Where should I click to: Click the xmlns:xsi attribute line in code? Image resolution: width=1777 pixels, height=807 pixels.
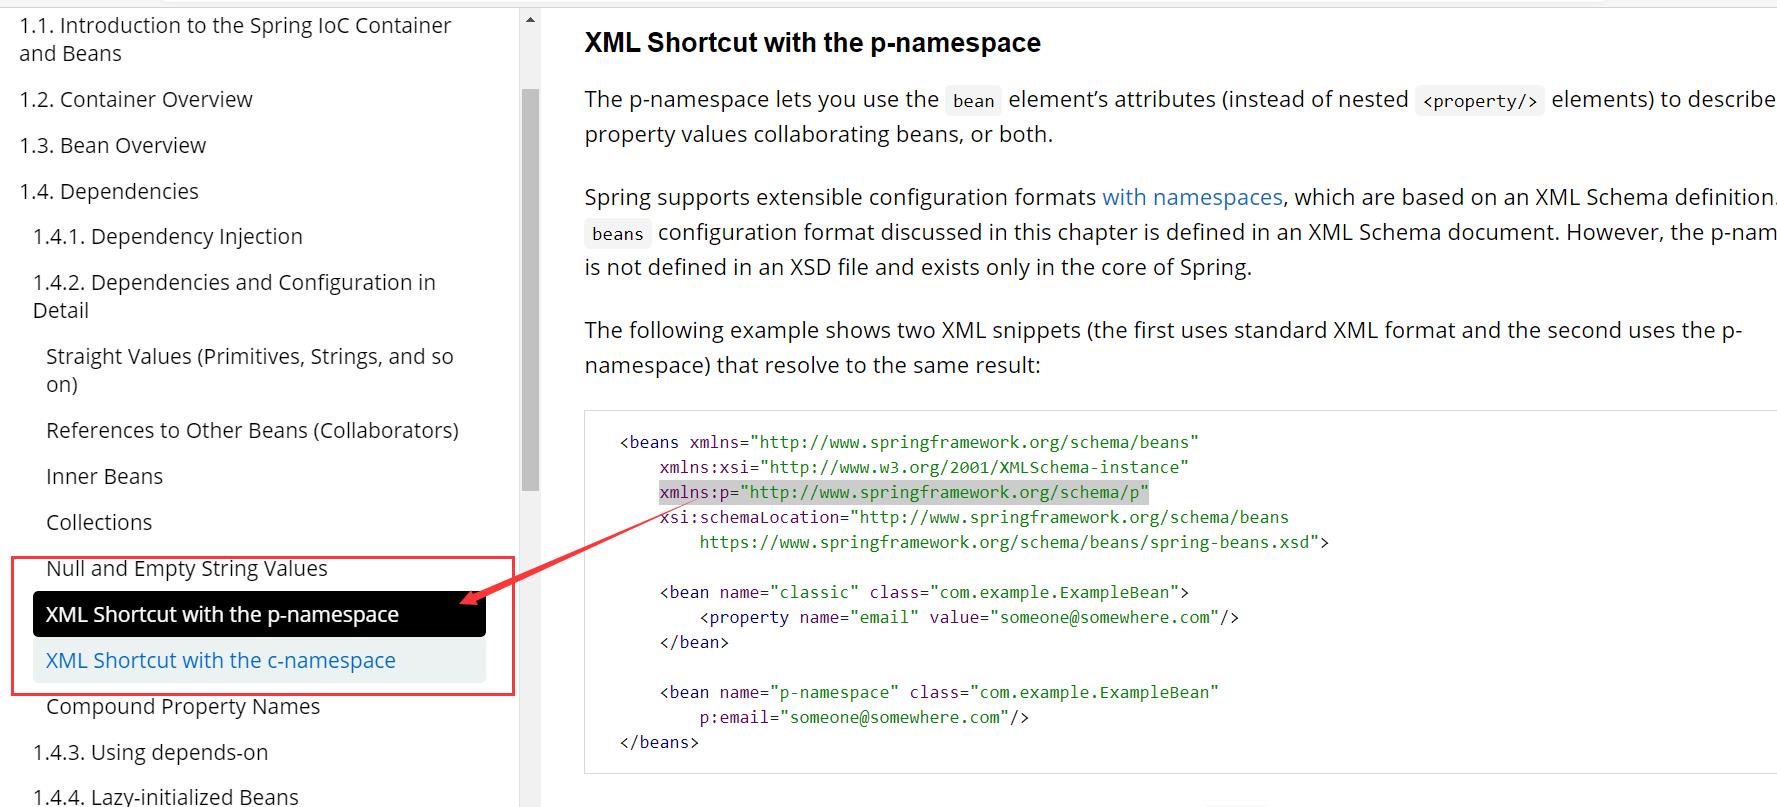[924, 467]
